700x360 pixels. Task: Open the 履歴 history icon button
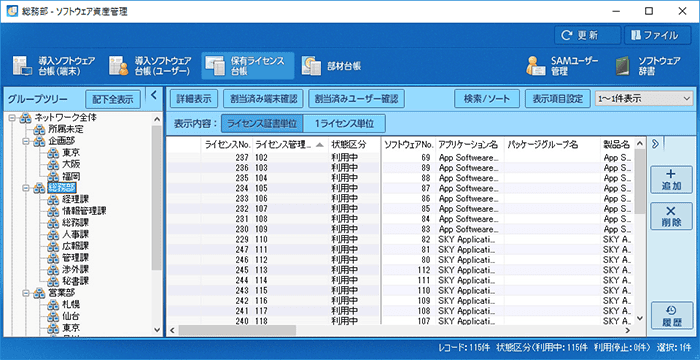[x=671, y=316]
